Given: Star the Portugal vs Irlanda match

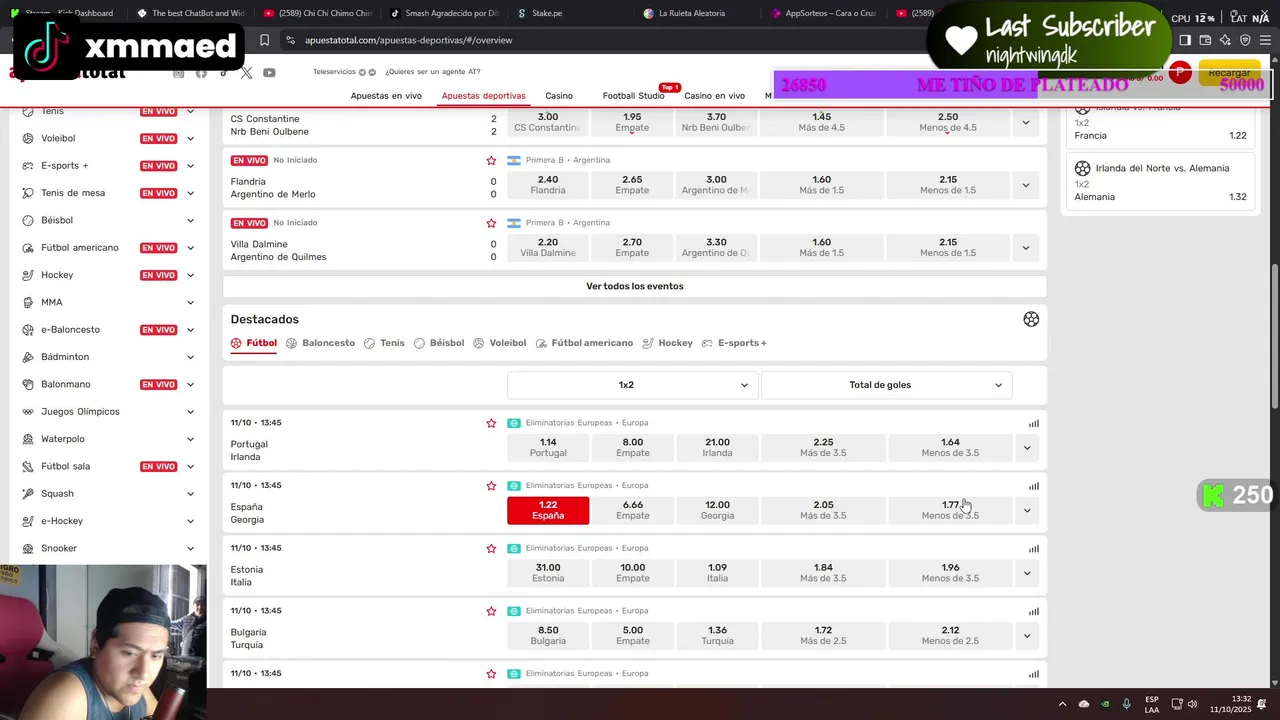Looking at the screenshot, I should pyautogui.click(x=491, y=423).
